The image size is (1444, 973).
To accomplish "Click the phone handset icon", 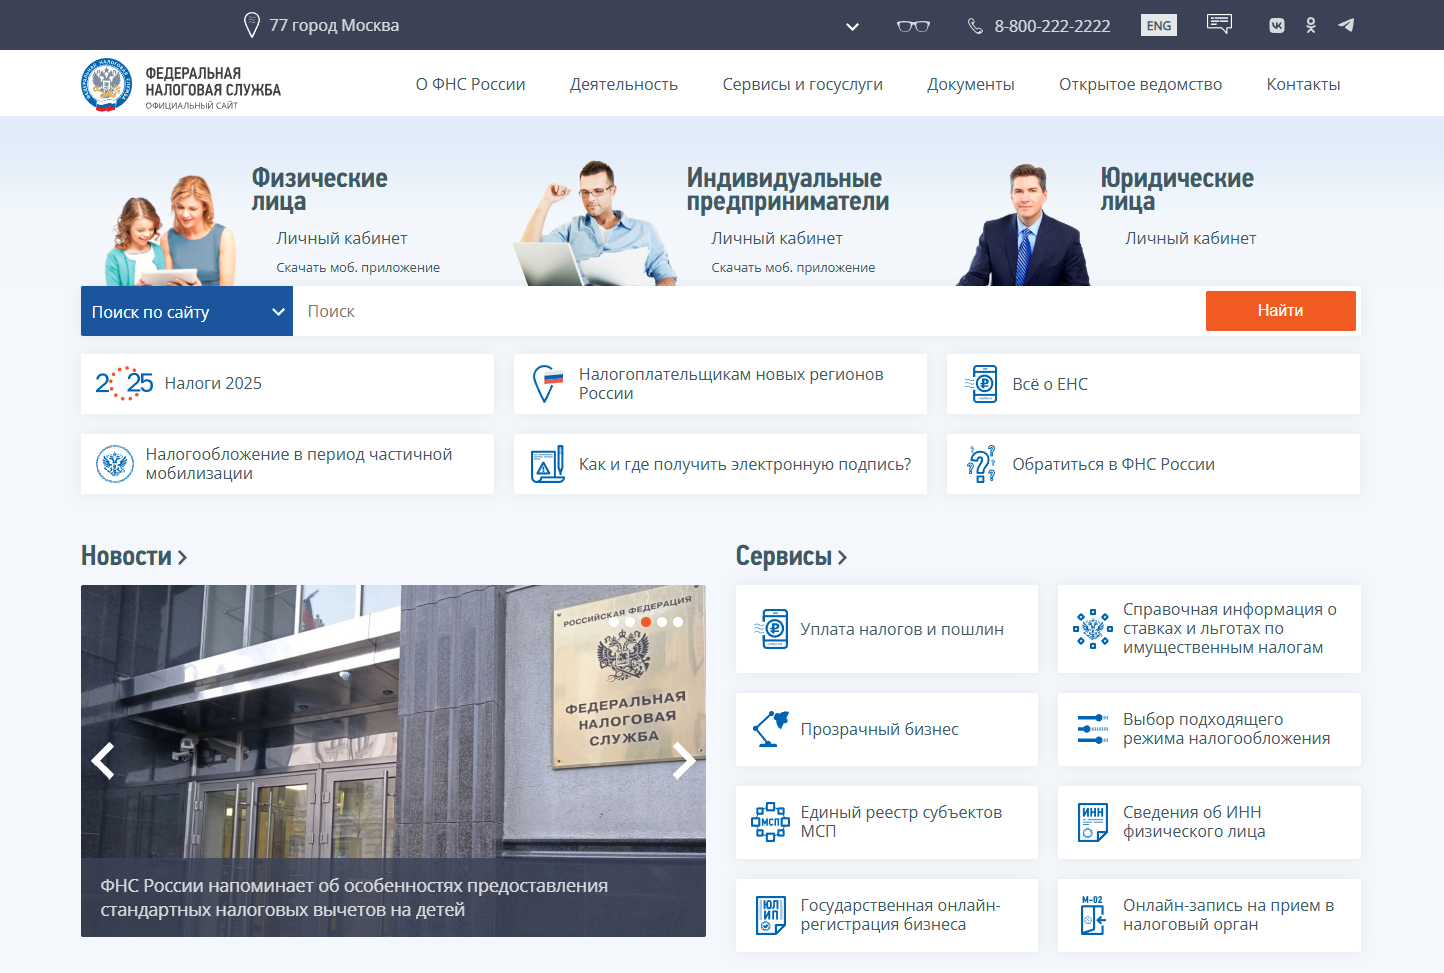I will click(975, 26).
